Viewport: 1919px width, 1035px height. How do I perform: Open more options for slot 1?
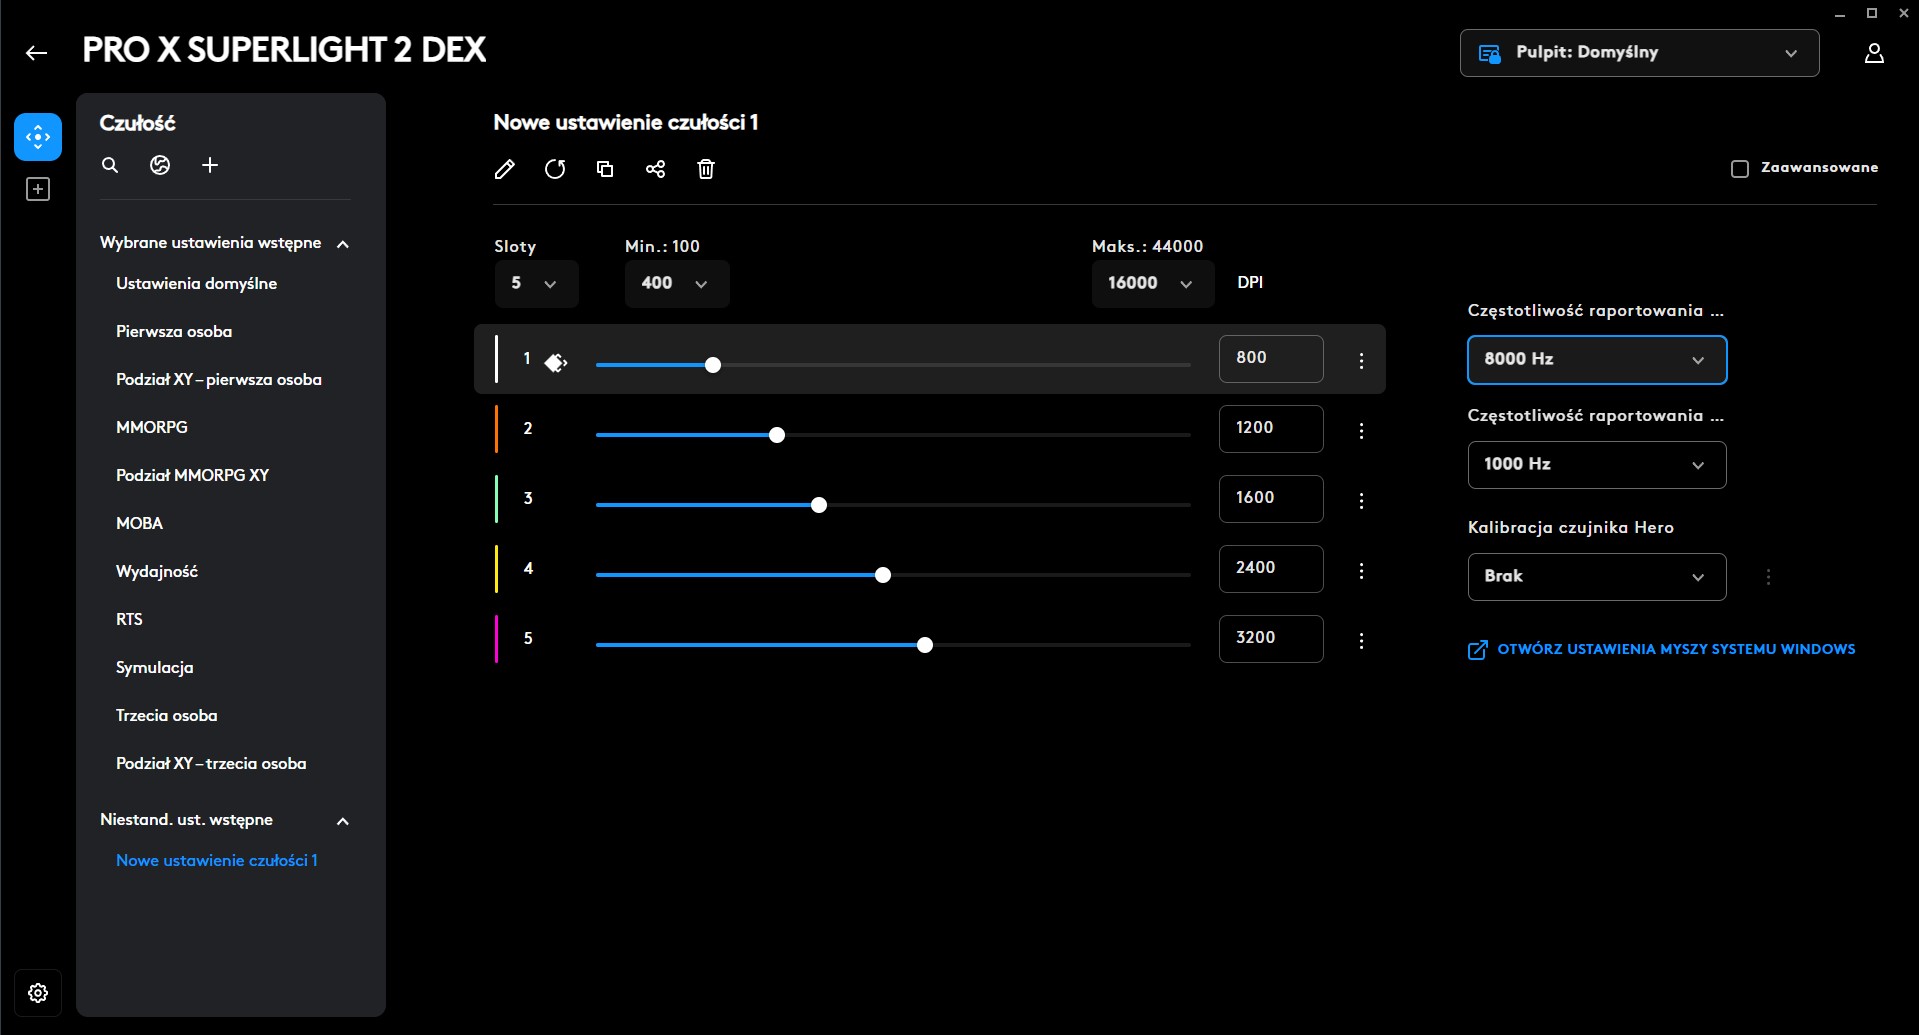[1361, 360]
